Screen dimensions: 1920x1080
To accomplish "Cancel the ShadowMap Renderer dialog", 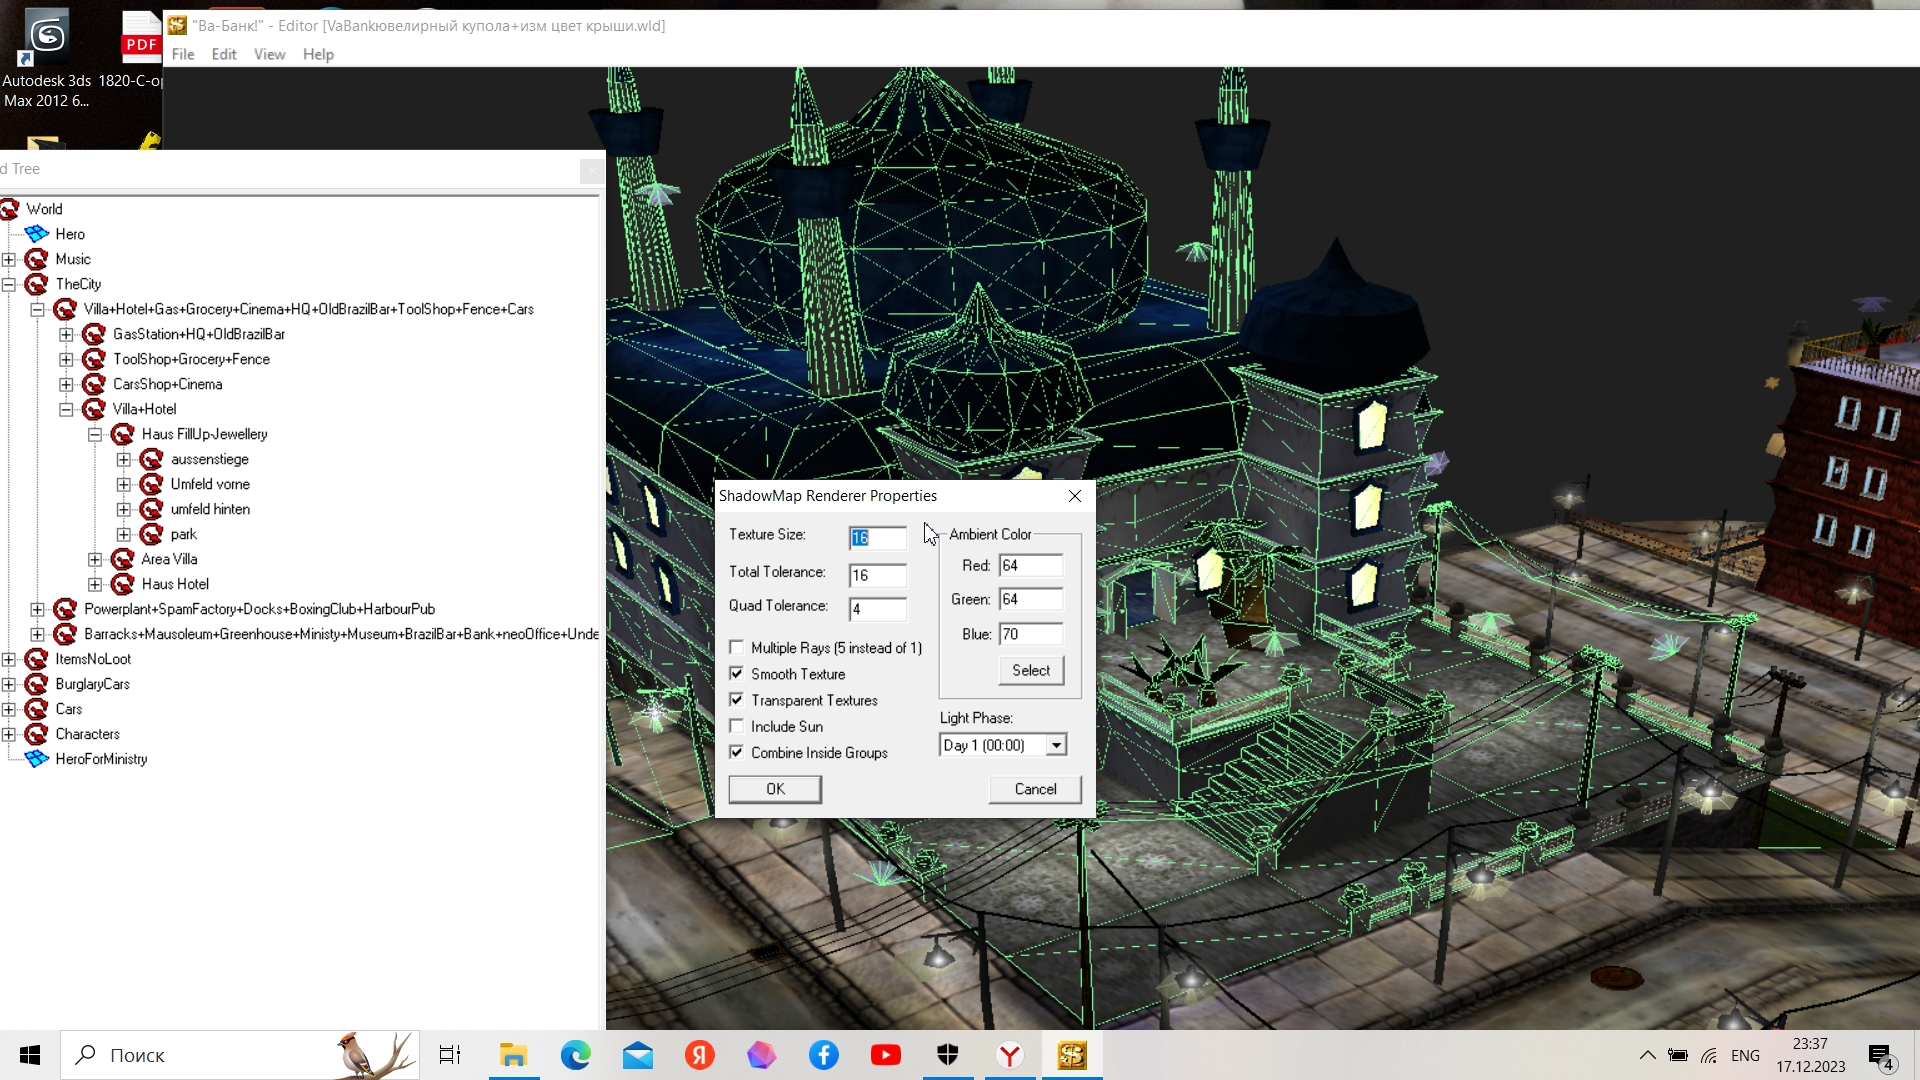I will [x=1035, y=789].
